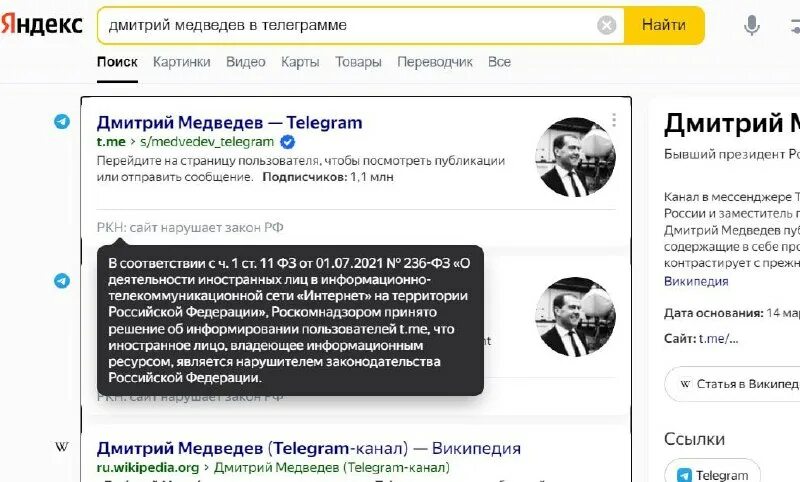Open the t.me/... site link in side panel
Screen dimensions: 800x482
(x=718, y=339)
